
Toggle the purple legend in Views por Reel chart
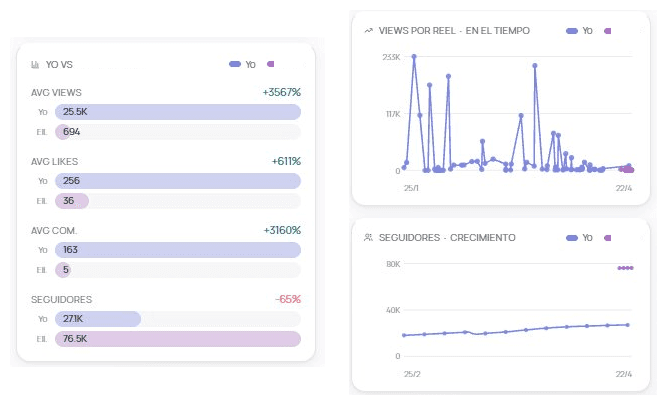pyautogui.click(x=607, y=31)
